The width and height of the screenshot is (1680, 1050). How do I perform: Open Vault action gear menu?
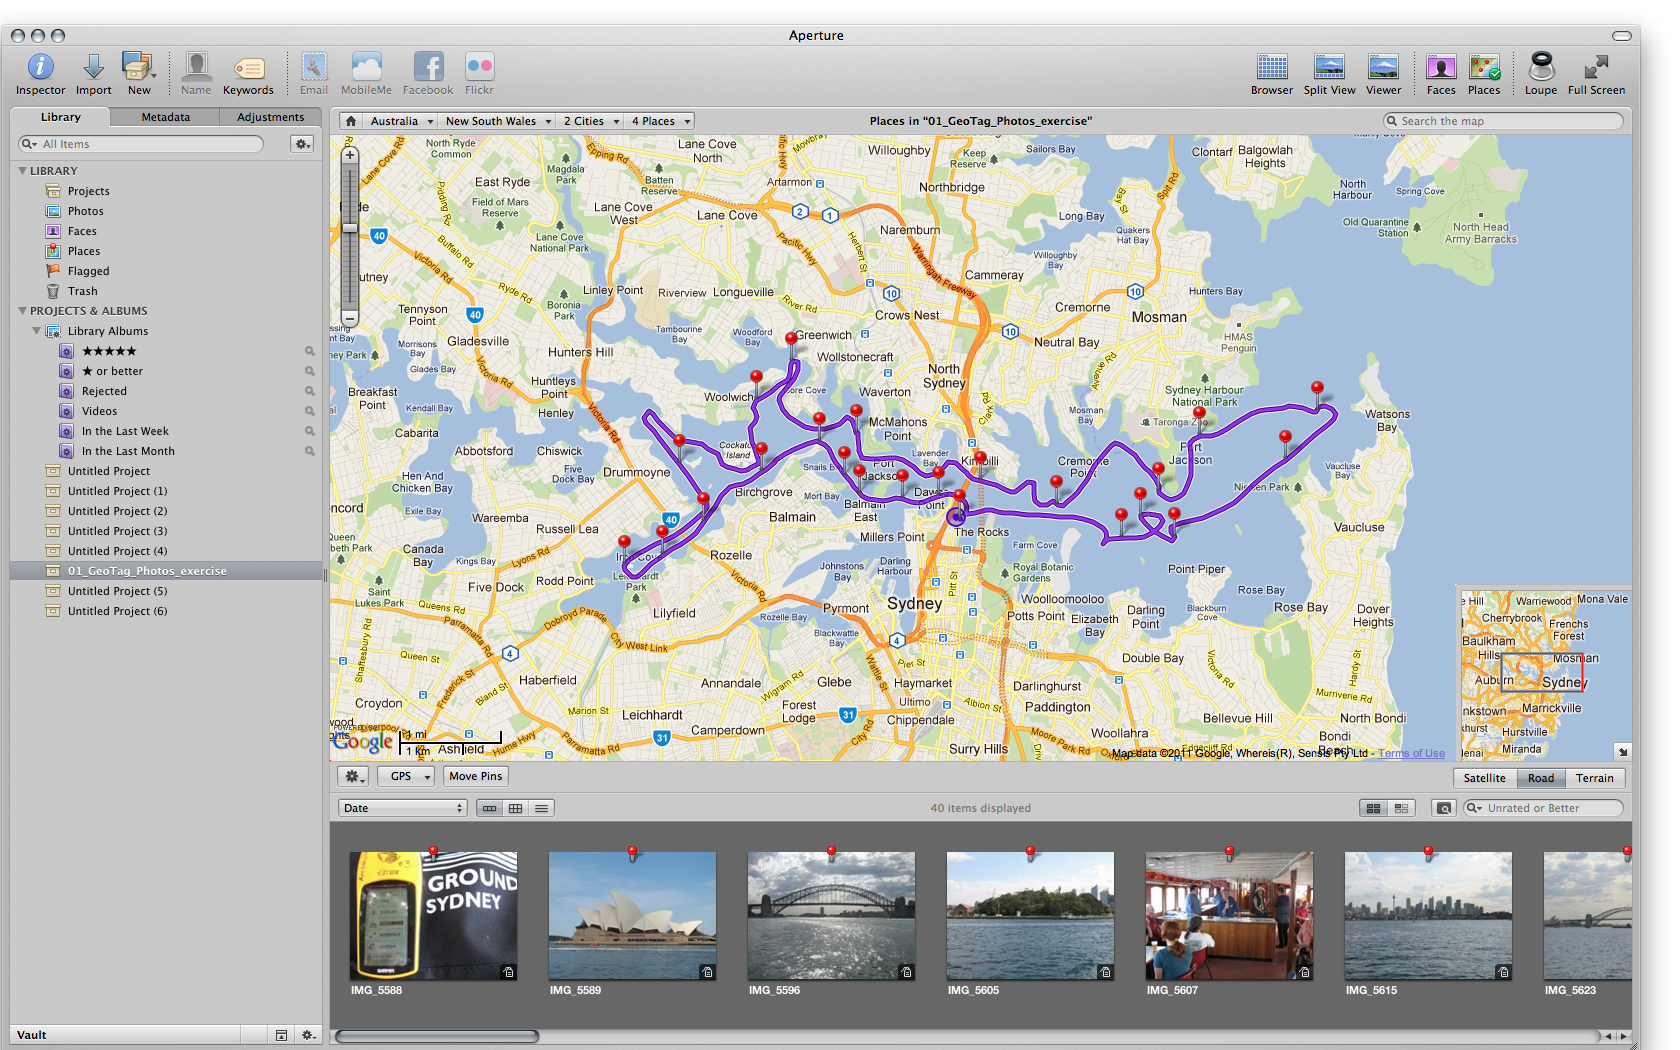tap(308, 1035)
